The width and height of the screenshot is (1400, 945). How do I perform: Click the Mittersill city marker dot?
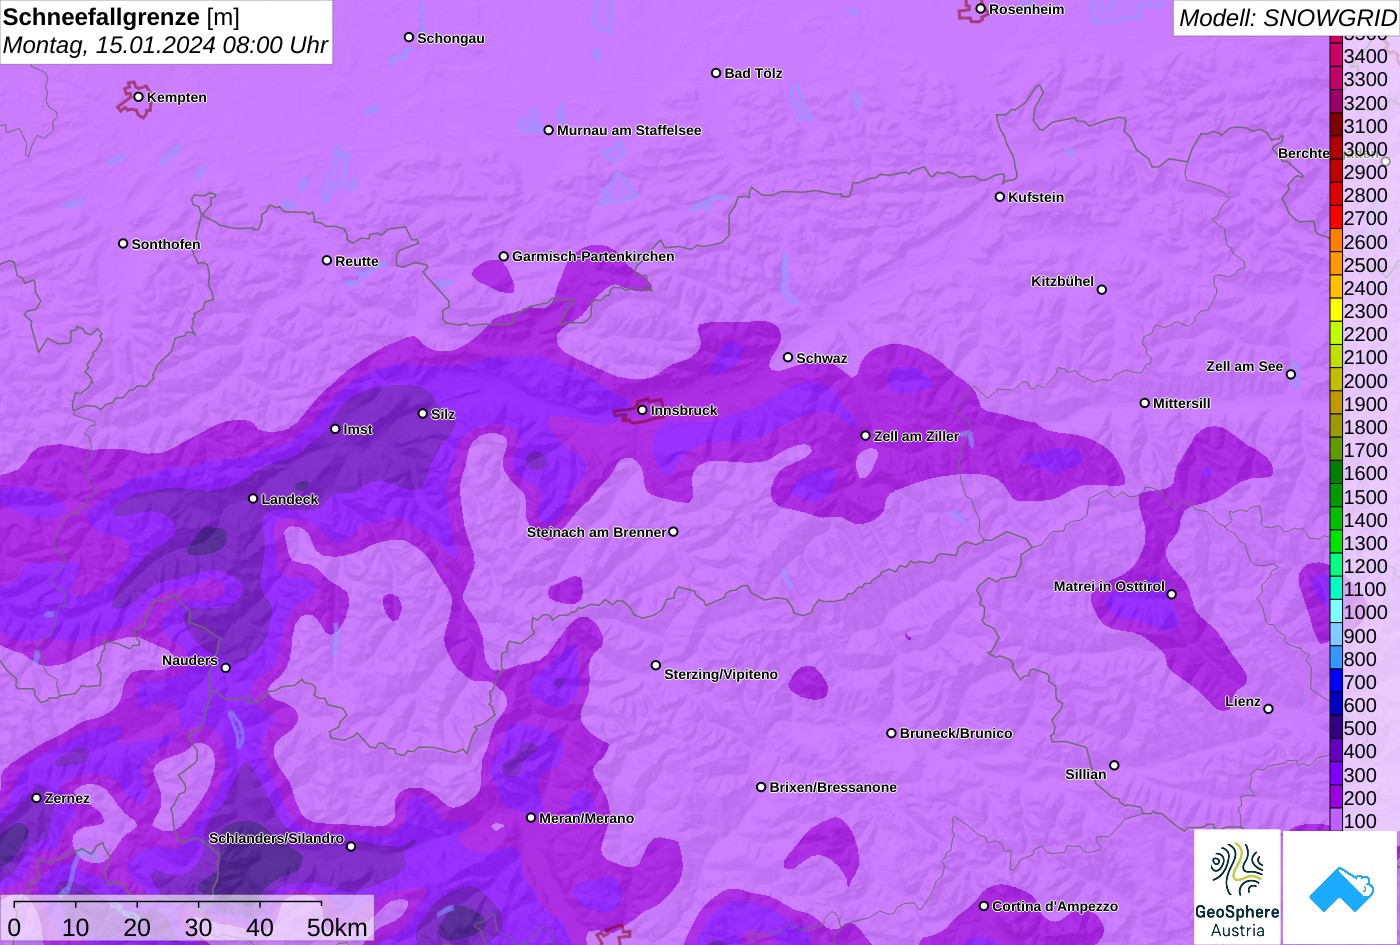pyautogui.click(x=1145, y=403)
